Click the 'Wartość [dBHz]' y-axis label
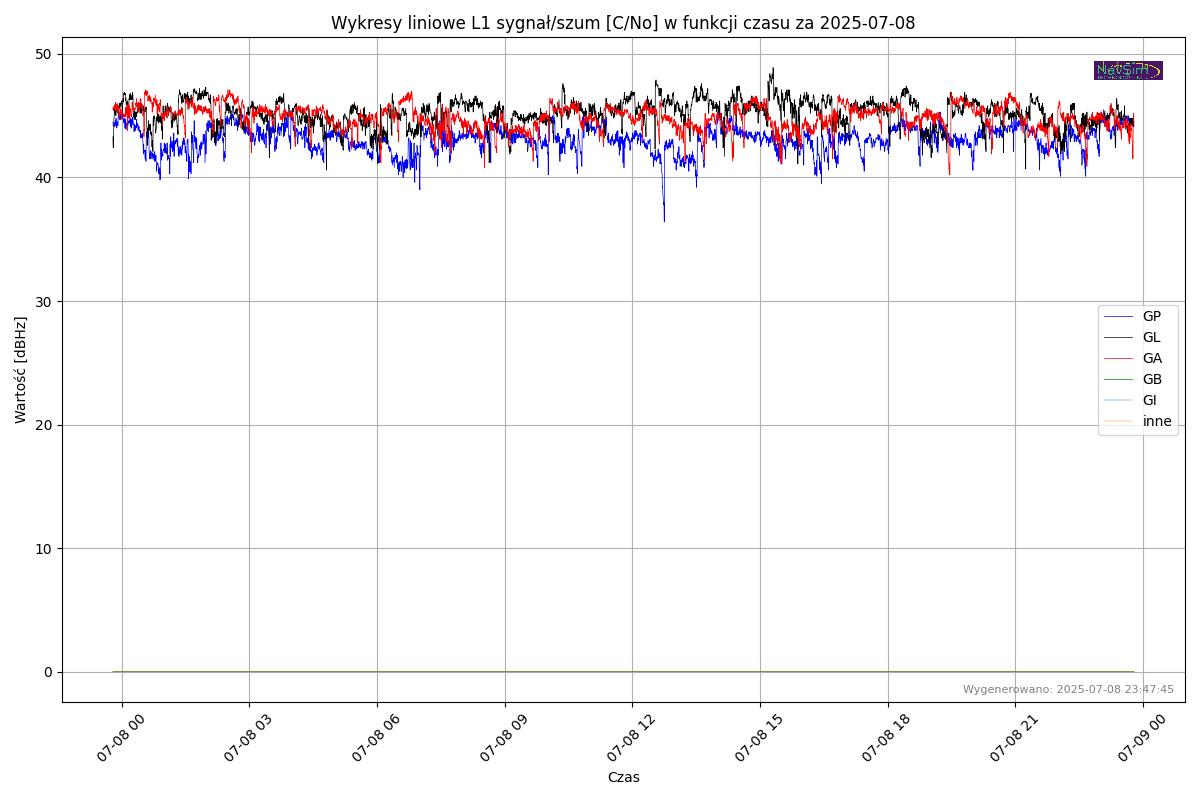Viewport: 1200px width, 800px height. pos(21,370)
